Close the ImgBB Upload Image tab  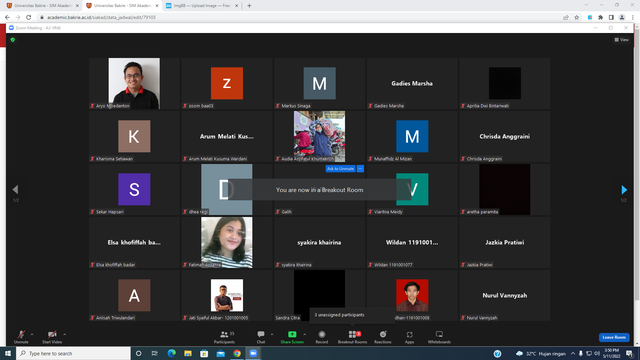(x=236, y=6)
